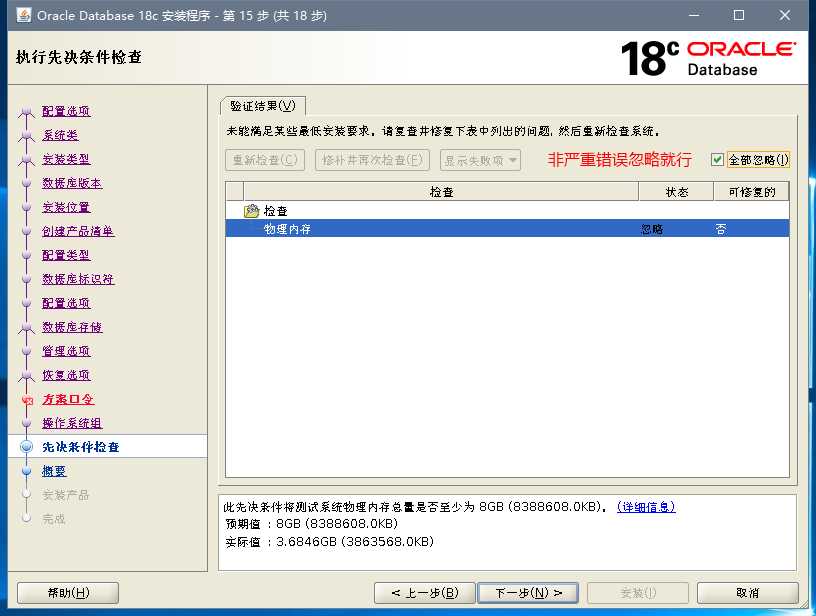The width and height of the screenshot is (816, 616).
Task: Open the first 配置选项 step link
Action: [x=66, y=111]
